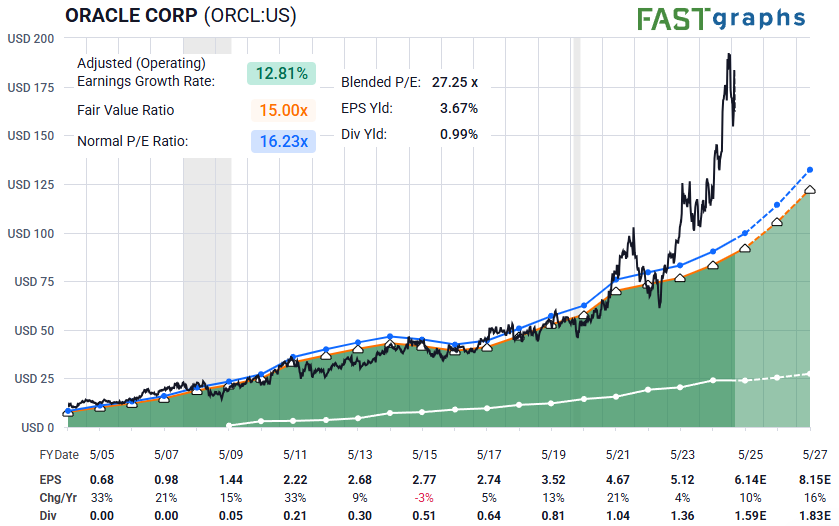
Task: Click the ORACLE CORP (ORCL:US) title
Action: [180, 16]
